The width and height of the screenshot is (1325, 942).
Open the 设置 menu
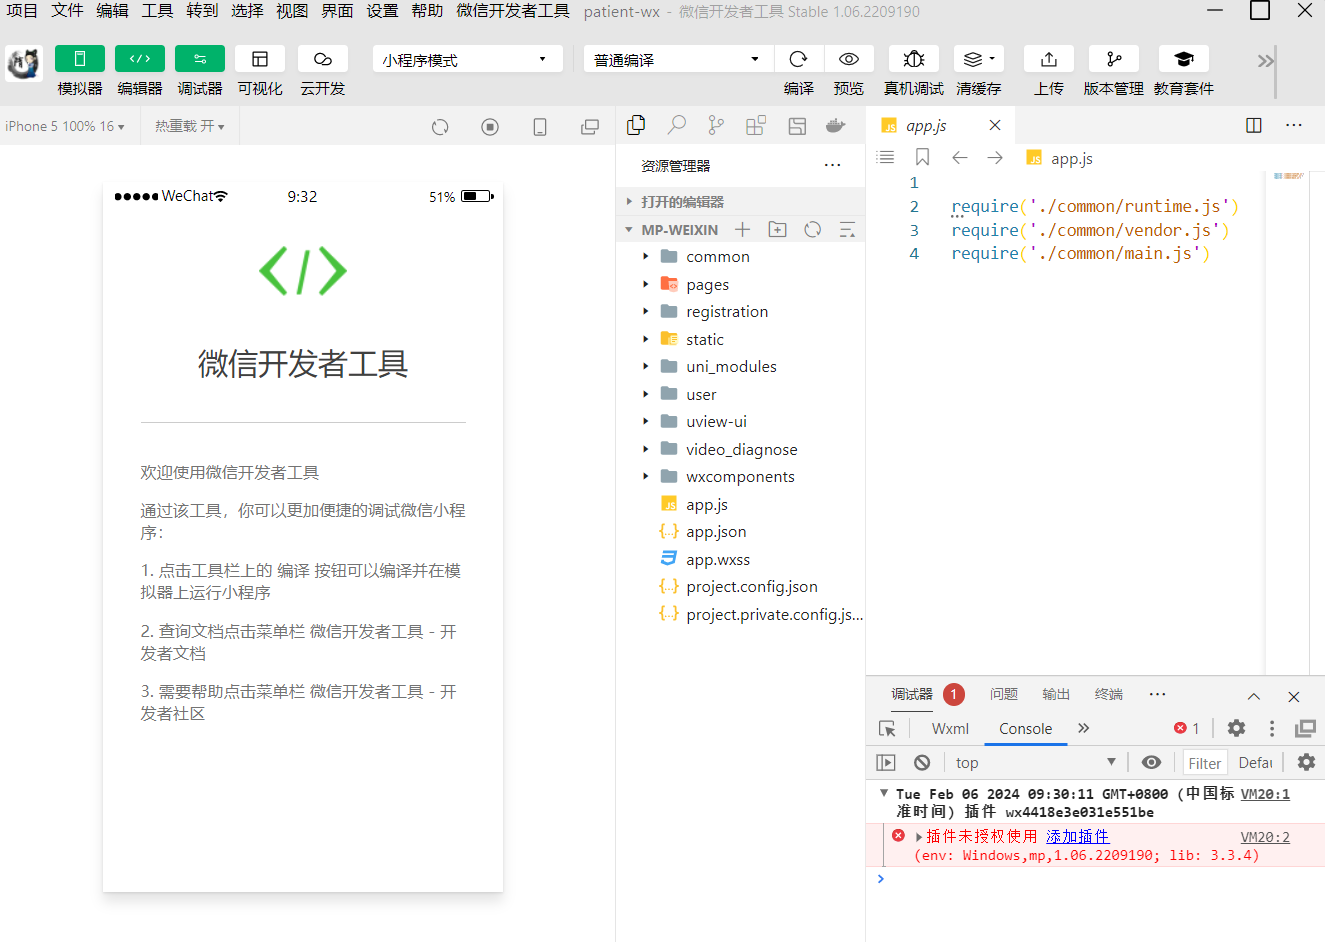382,11
